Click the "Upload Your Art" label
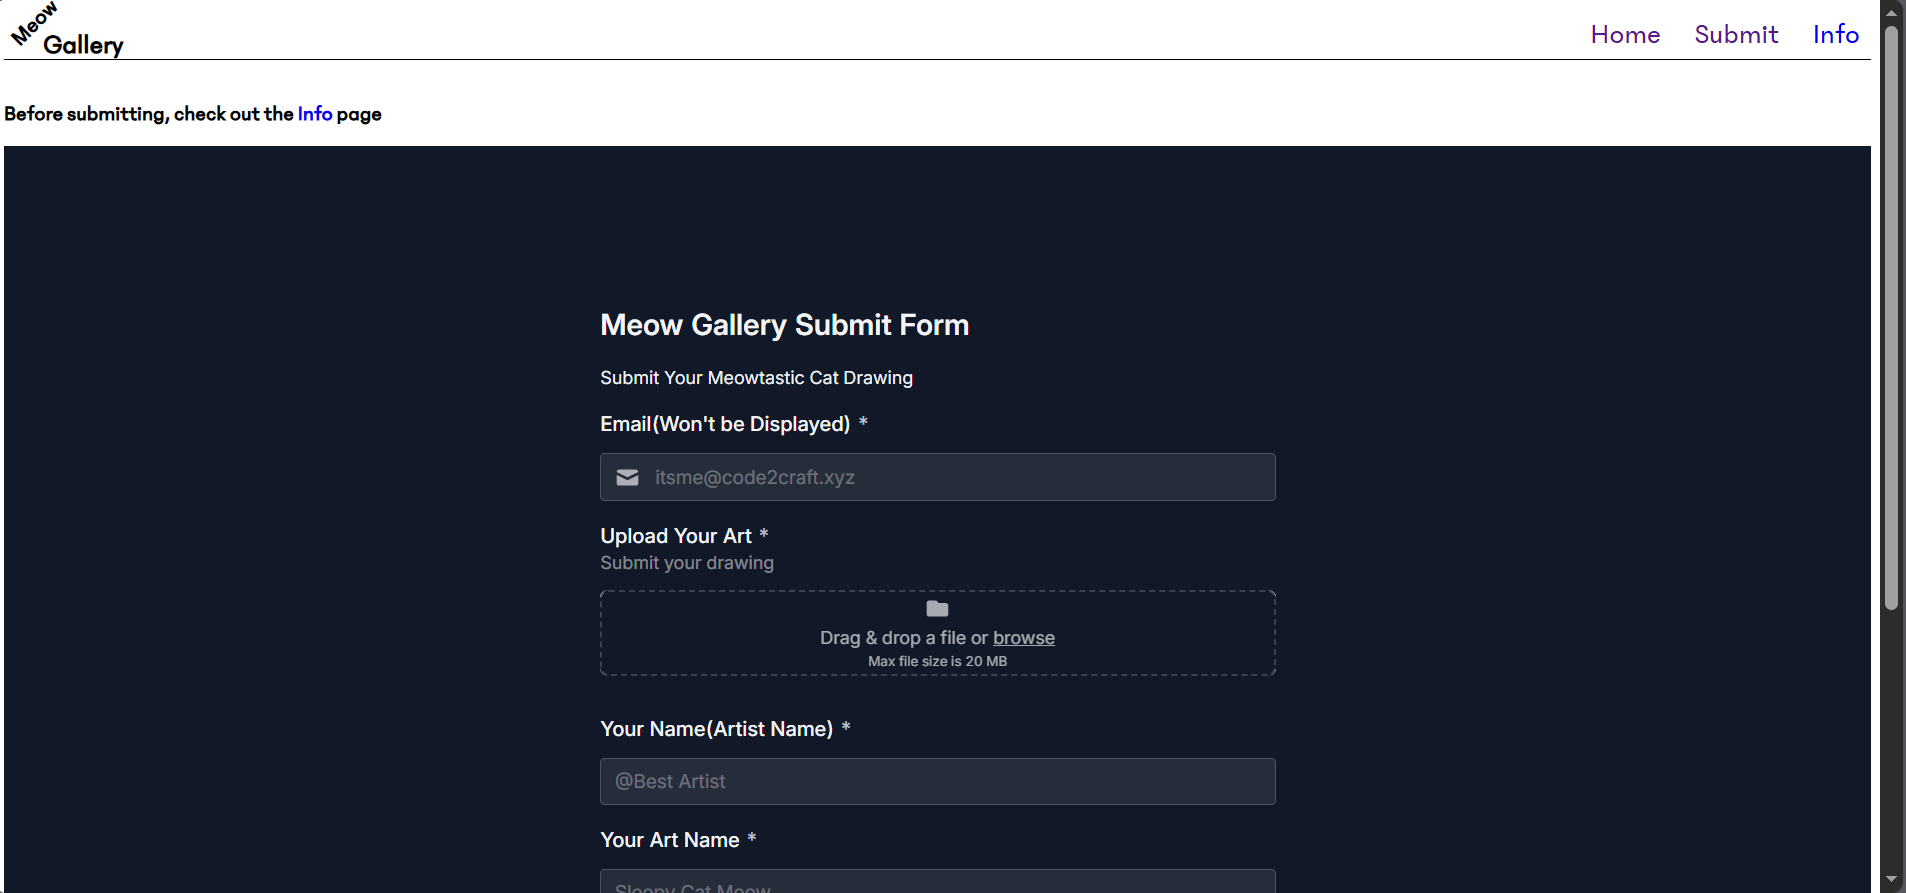This screenshot has width=1906, height=893. (x=676, y=536)
